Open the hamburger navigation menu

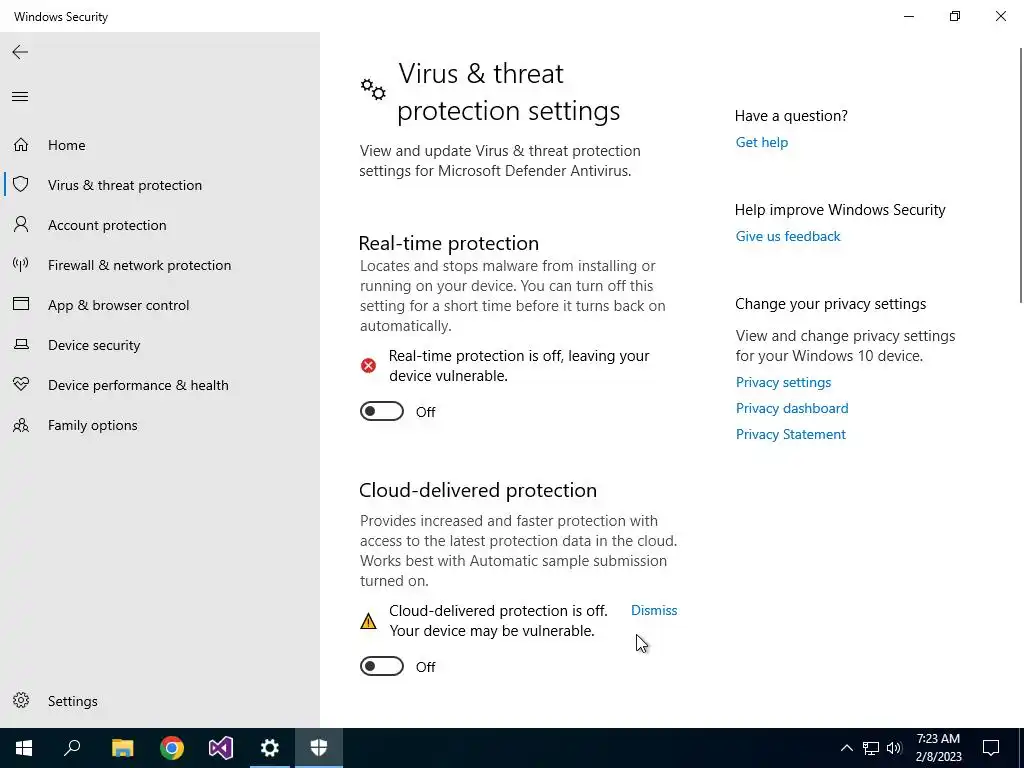20,97
